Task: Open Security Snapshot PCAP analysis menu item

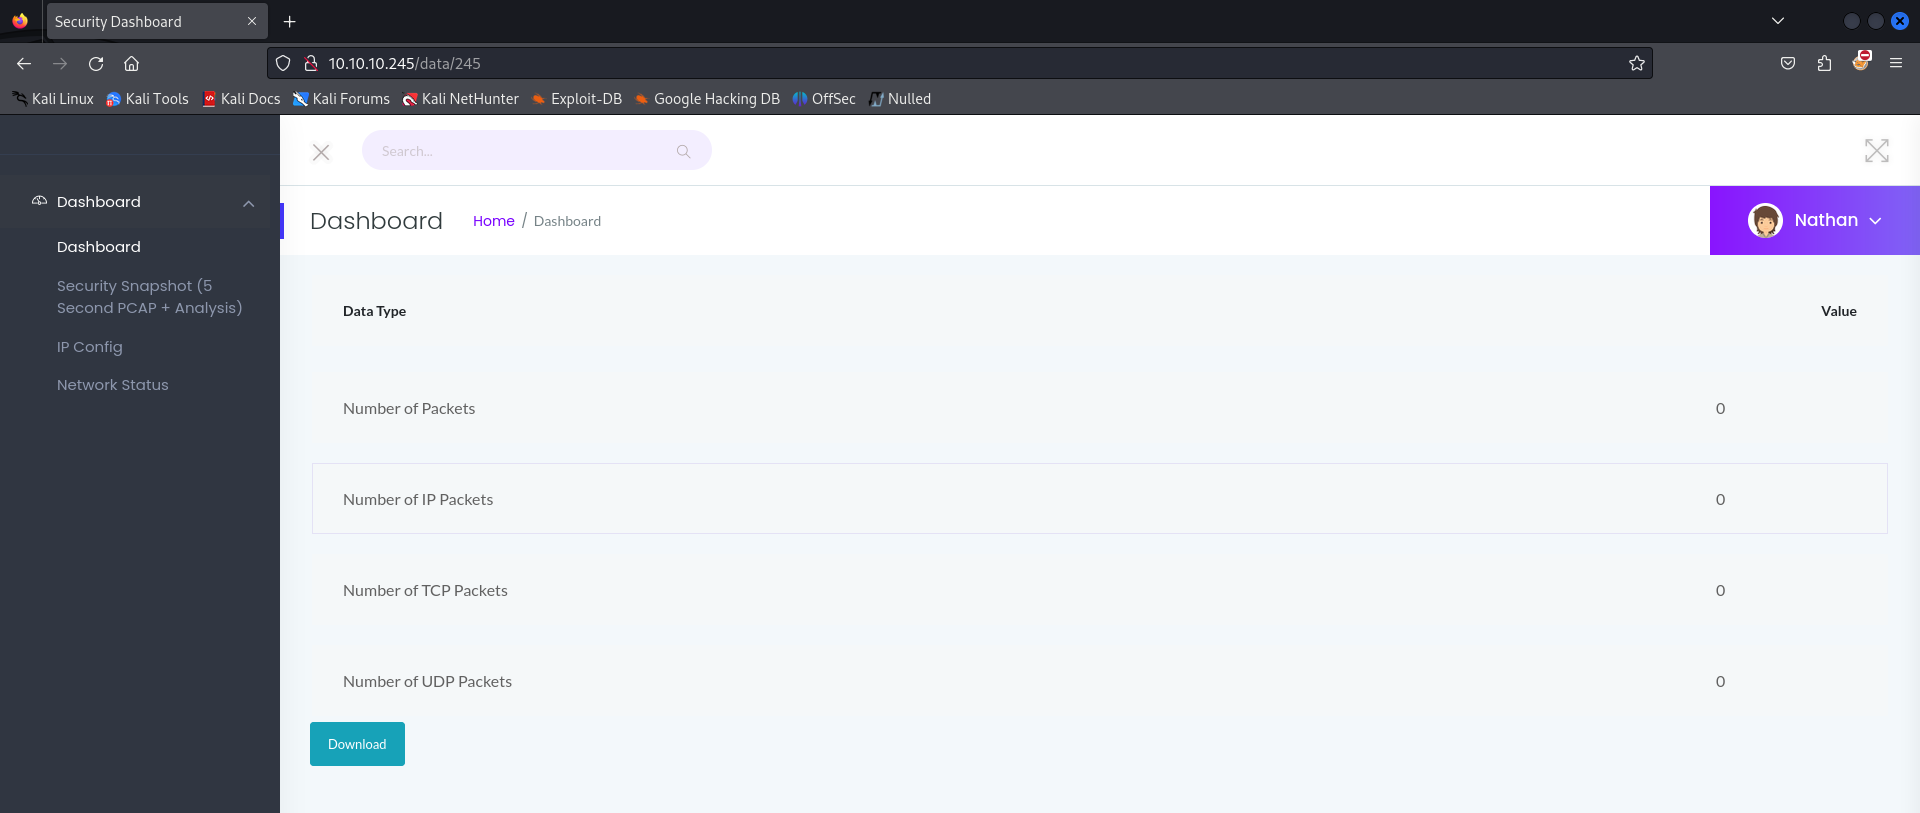Action: pyautogui.click(x=149, y=297)
